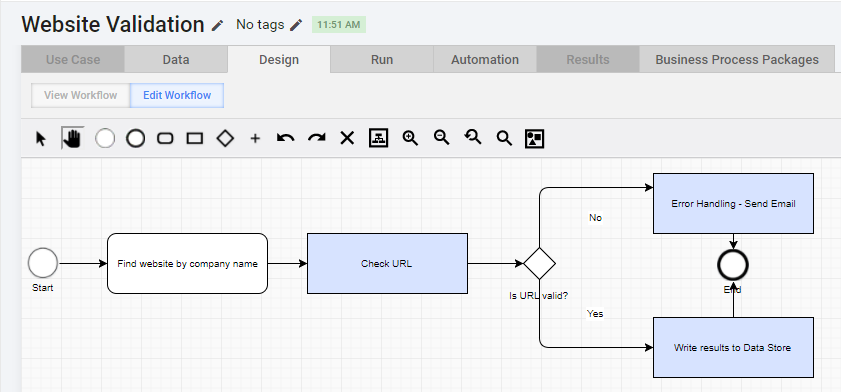The height and width of the screenshot is (392, 841).
Task: Click the Website Validation title text
Action: [113, 25]
